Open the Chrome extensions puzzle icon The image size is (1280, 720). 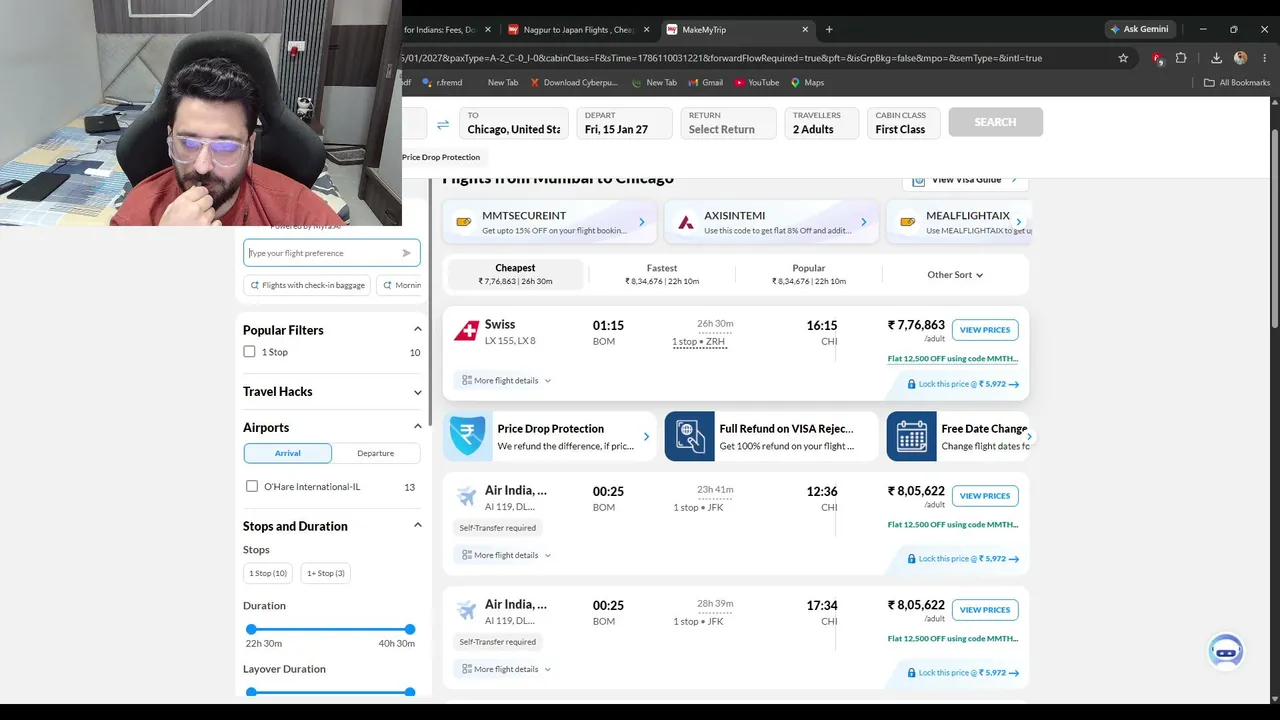click(x=1181, y=58)
